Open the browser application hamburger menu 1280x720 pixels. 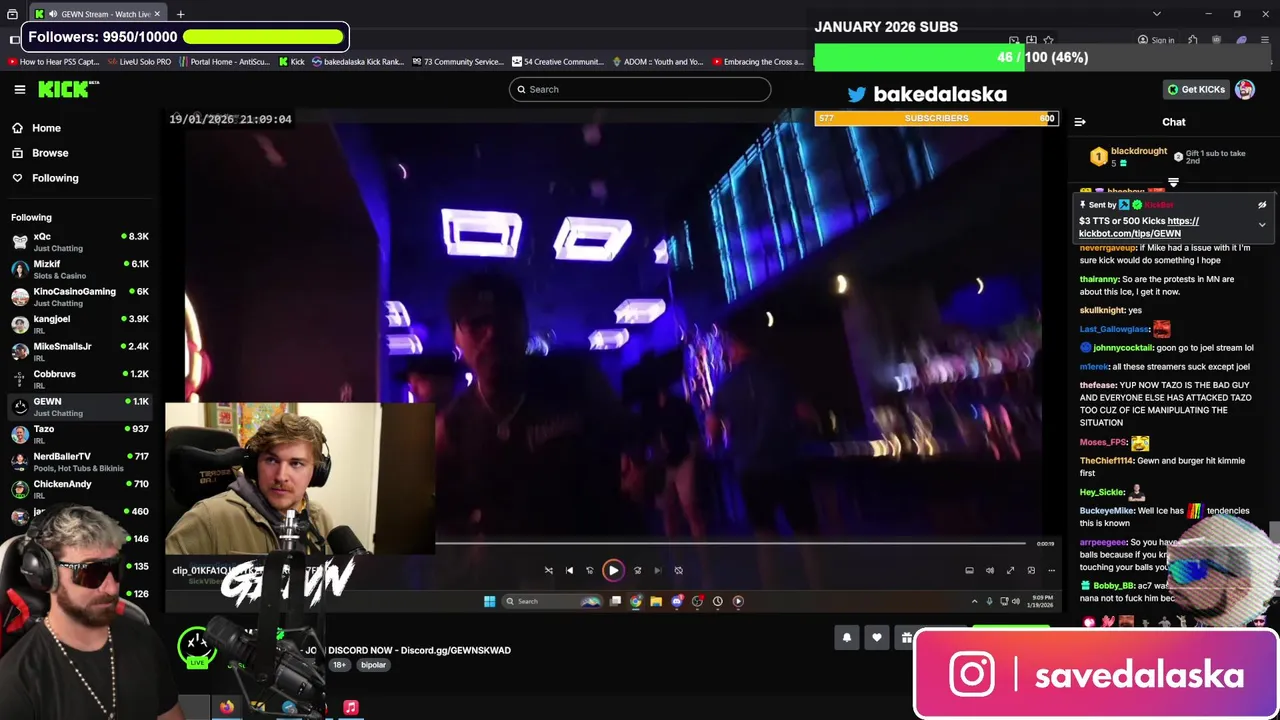[x=1264, y=40]
